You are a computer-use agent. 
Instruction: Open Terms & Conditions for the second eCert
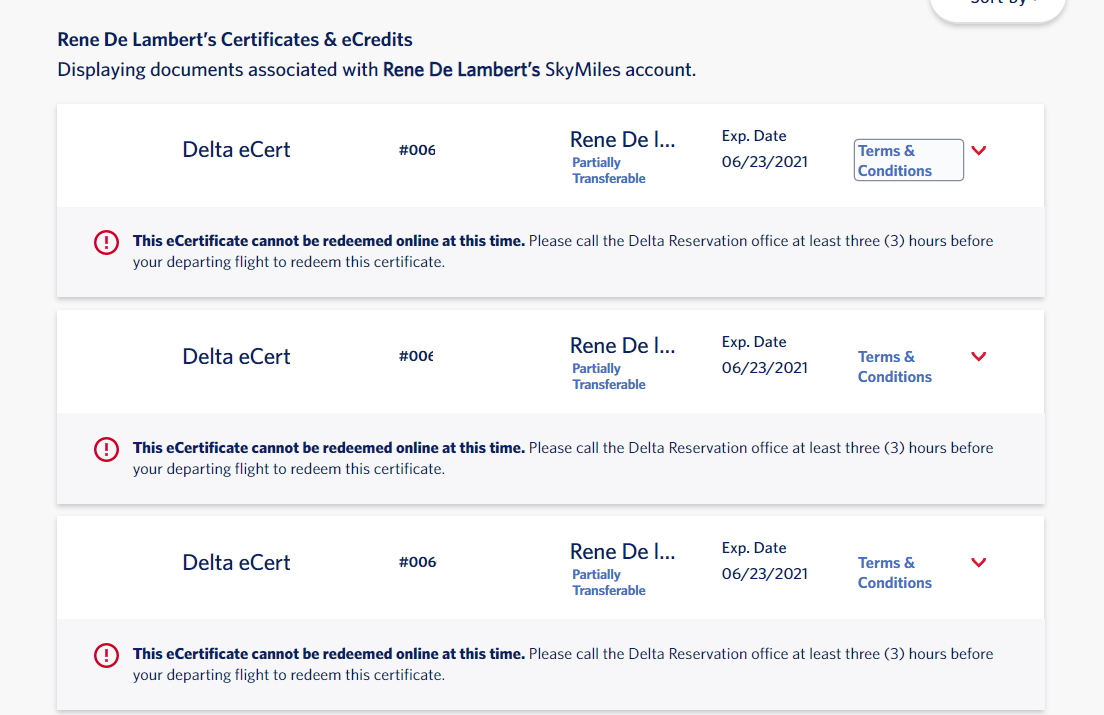pos(894,366)
